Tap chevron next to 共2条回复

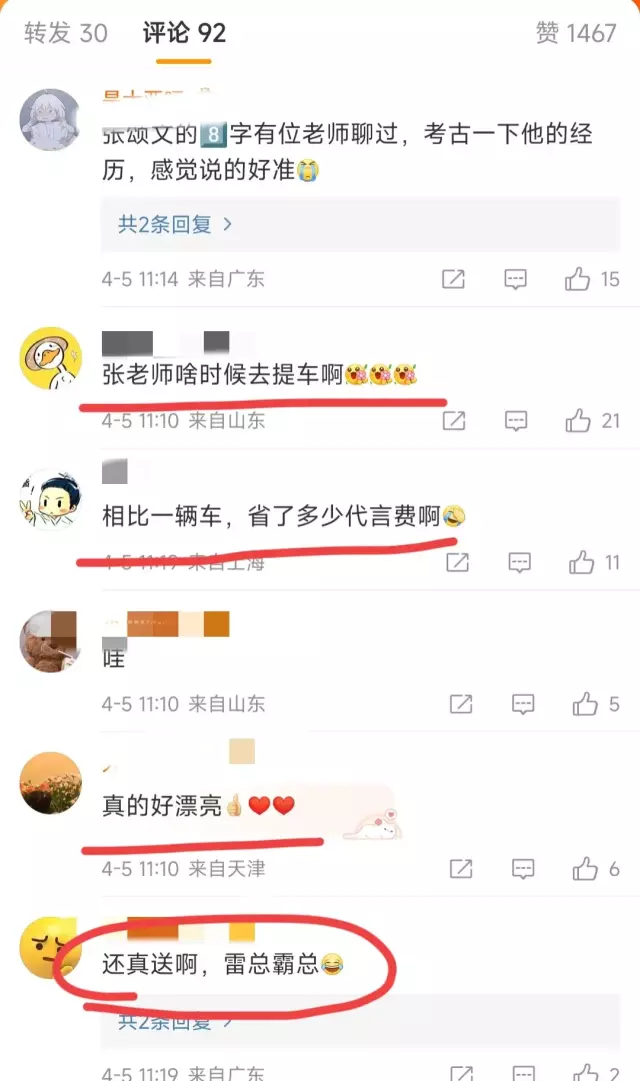(227, 224)
